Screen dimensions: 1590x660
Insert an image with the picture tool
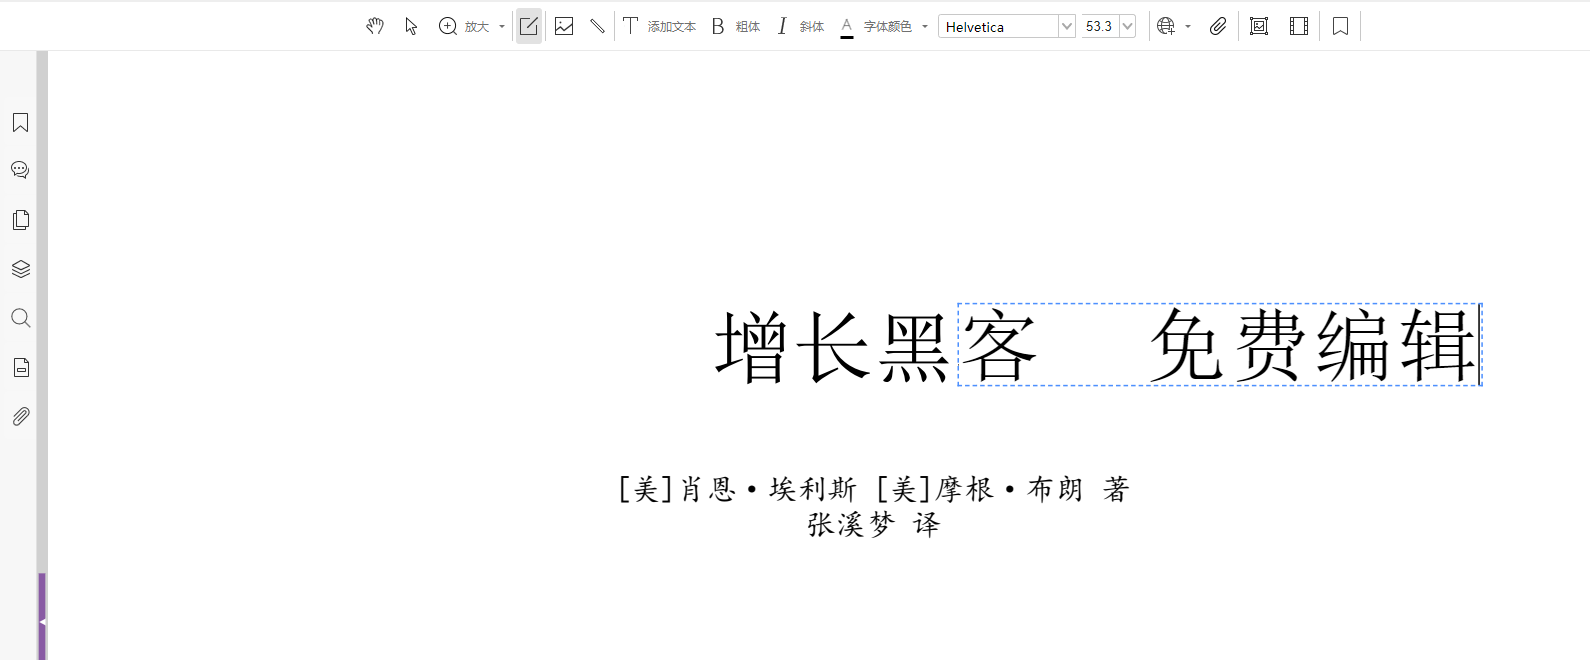(x=564, y=26)
